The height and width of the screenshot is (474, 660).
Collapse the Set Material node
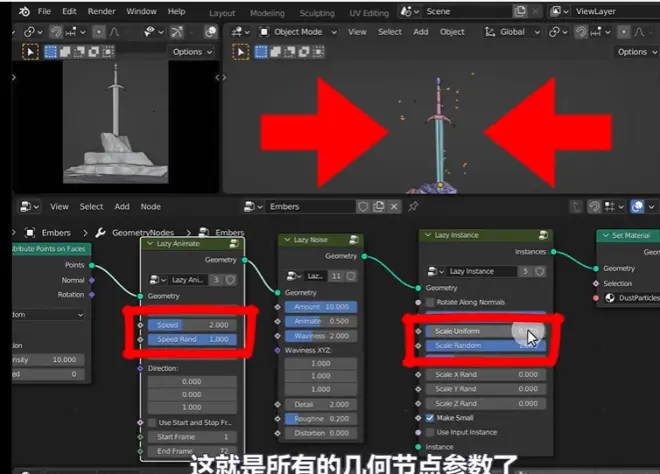click(x=606, y=235)
